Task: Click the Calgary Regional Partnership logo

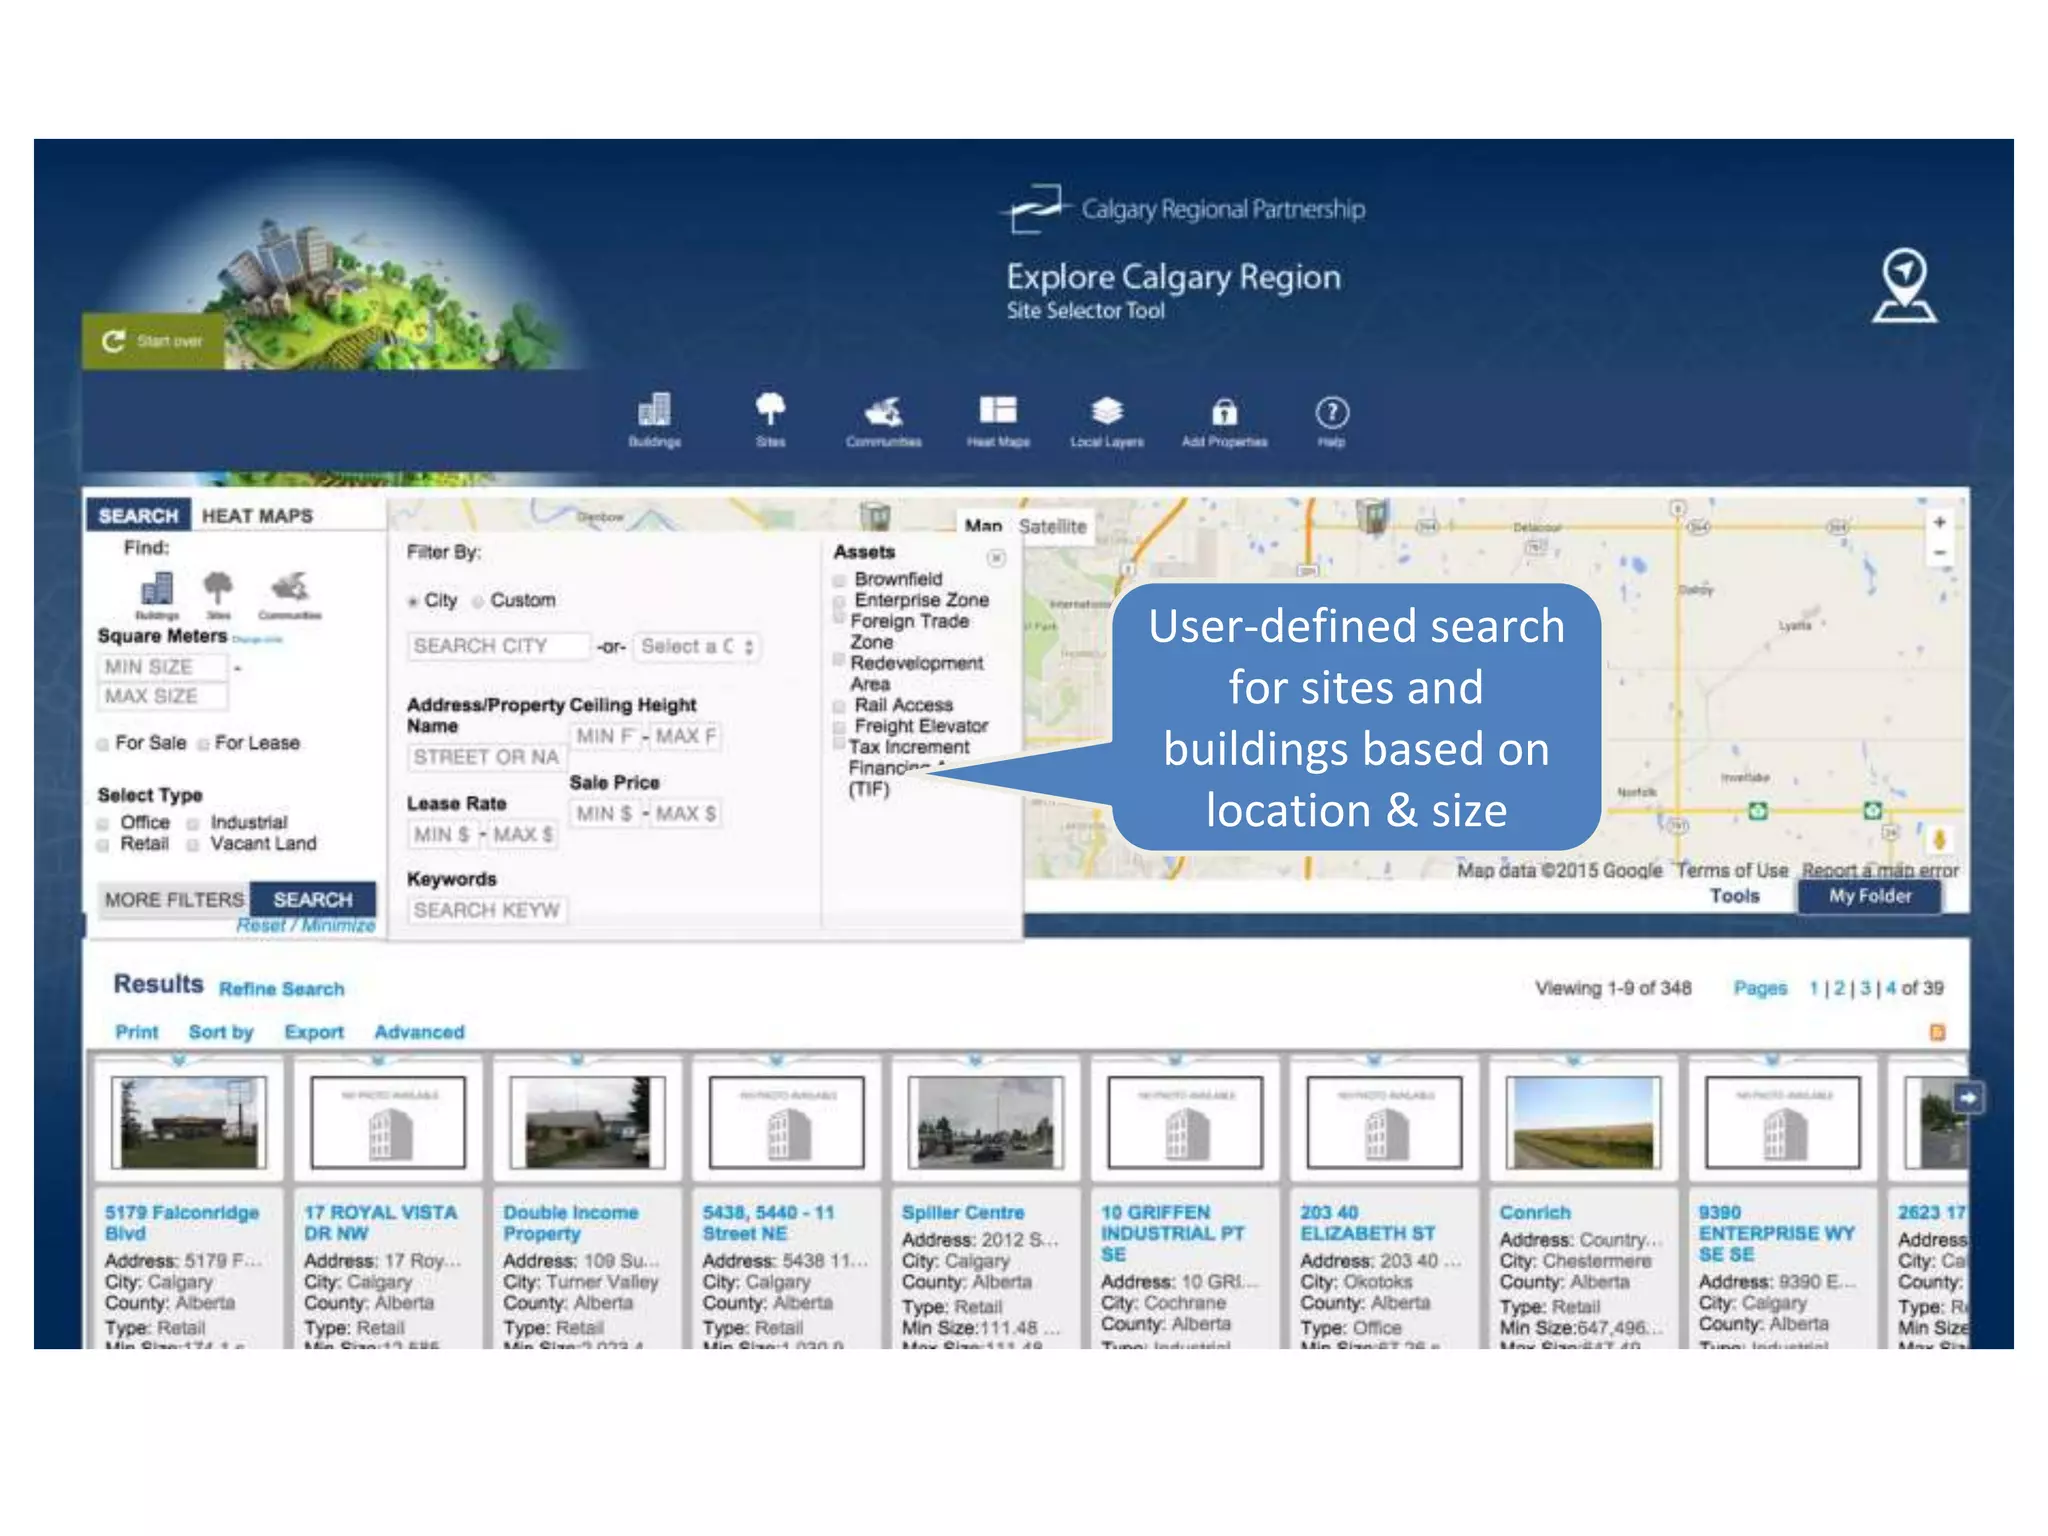Action: pos(1184,208)
